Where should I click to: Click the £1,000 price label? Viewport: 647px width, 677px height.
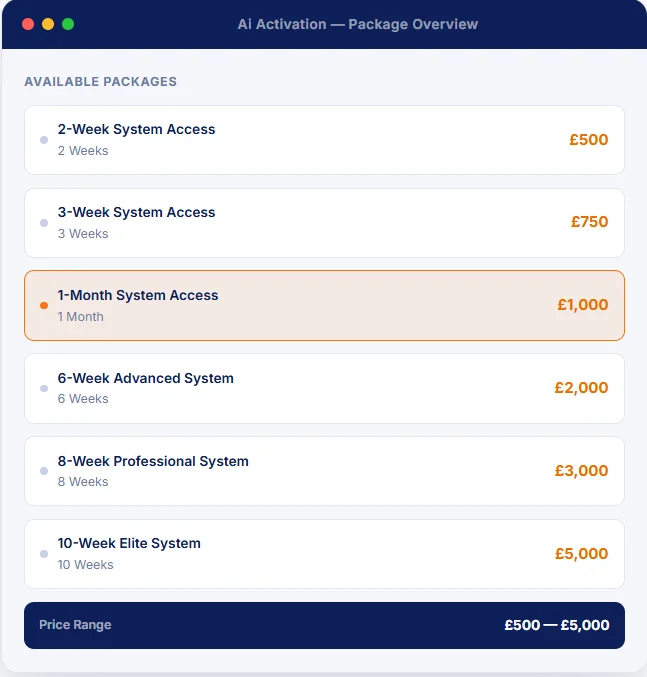(583, 305)
